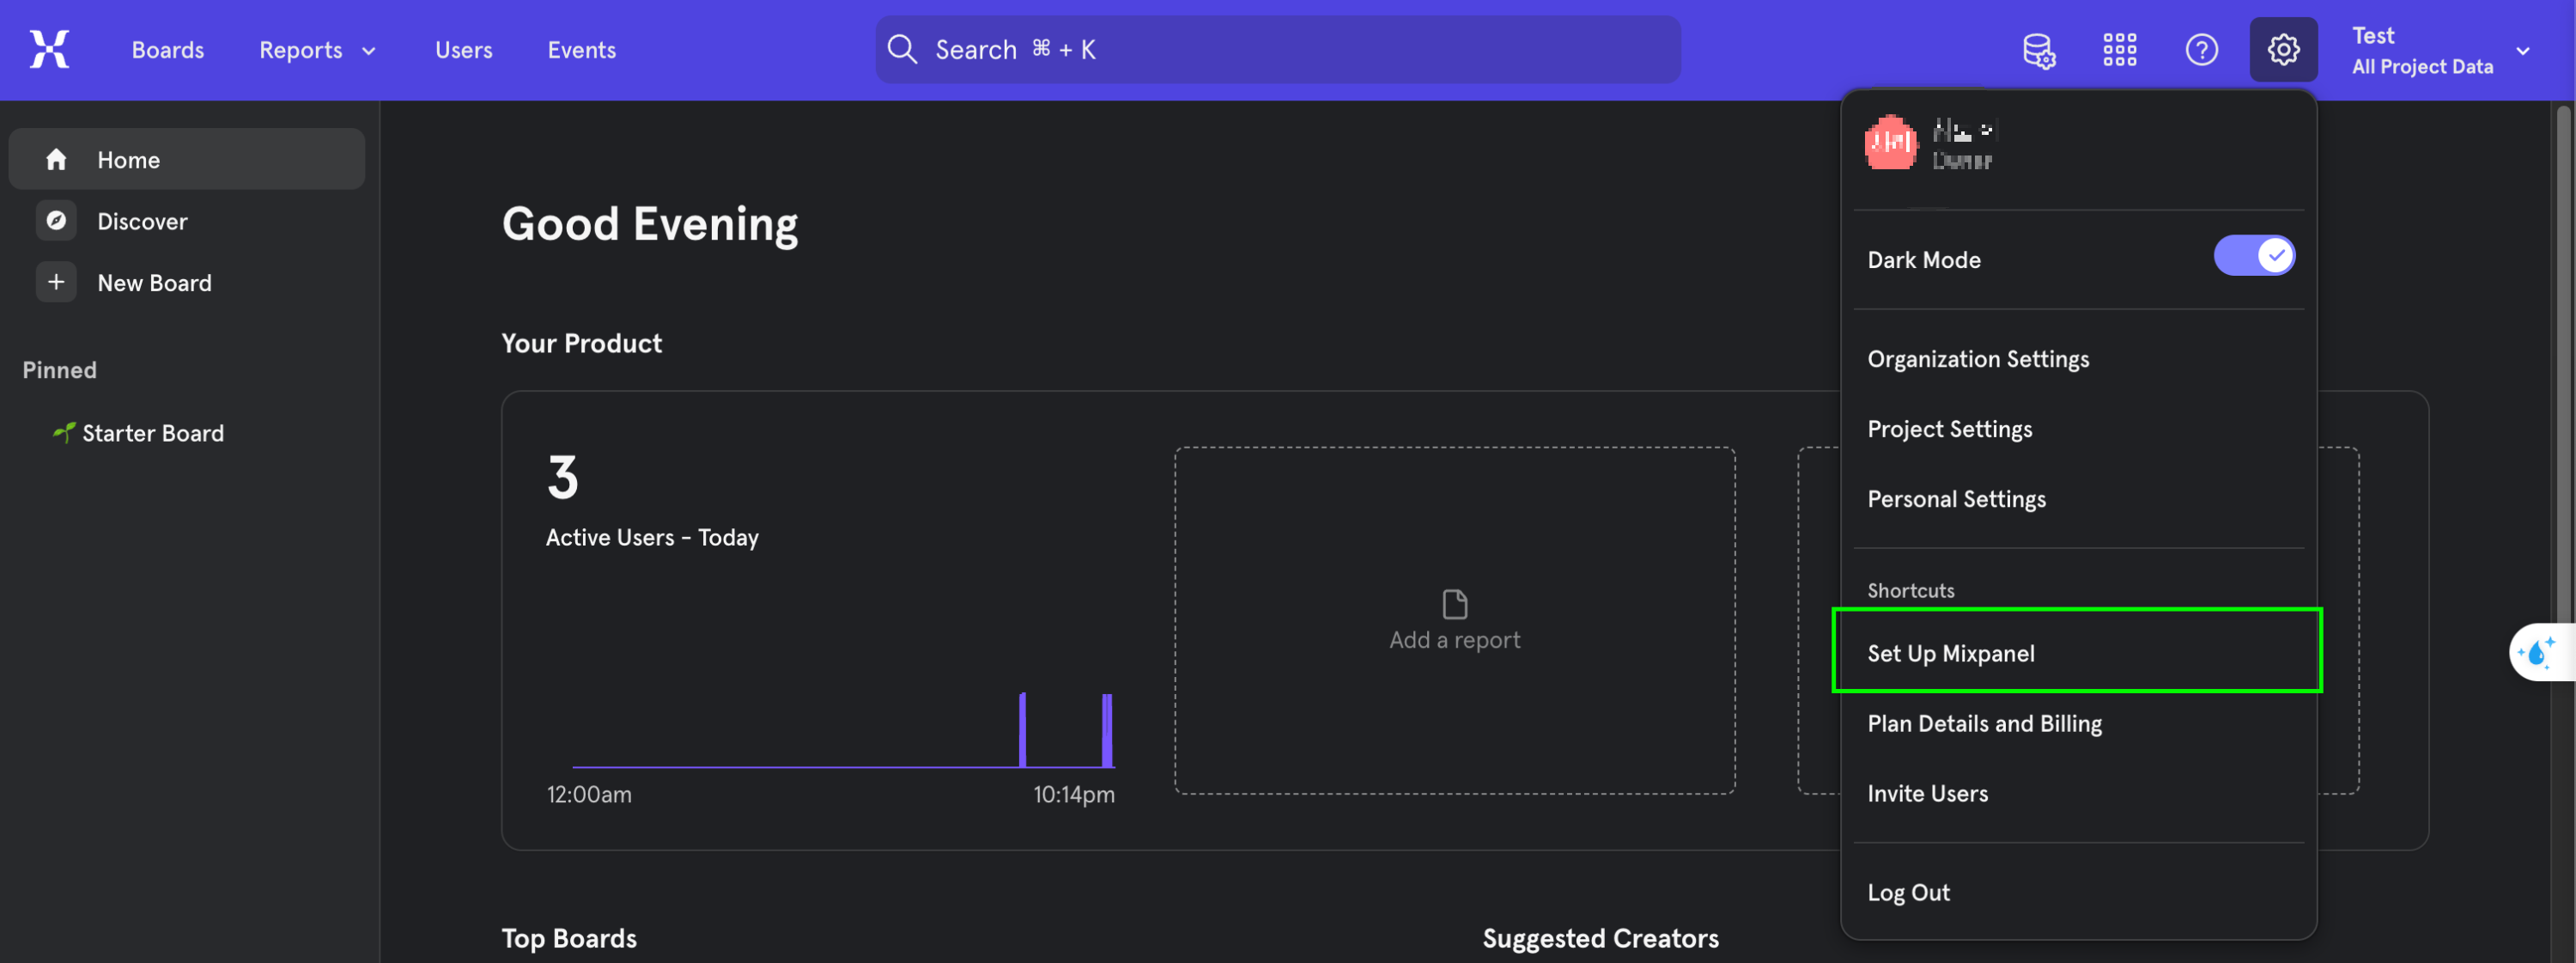Focus the Search input field

[x=1278, y=49]
